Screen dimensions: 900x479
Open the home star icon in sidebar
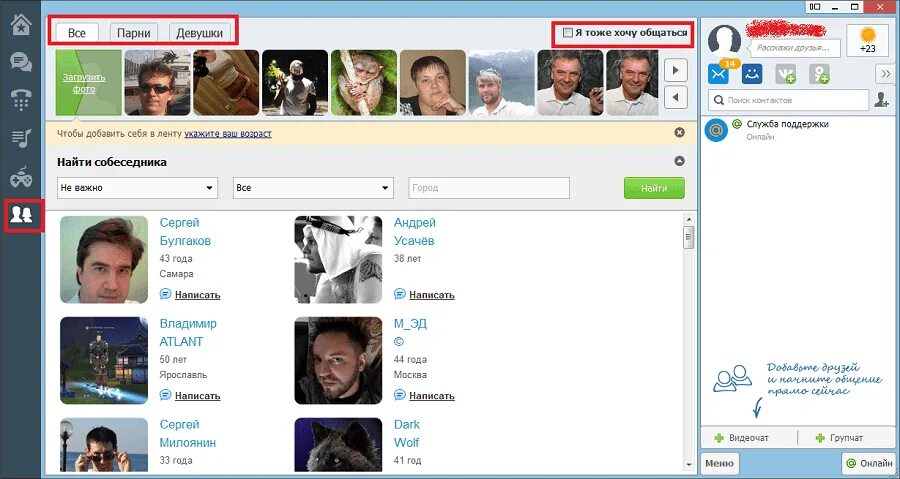21,25
